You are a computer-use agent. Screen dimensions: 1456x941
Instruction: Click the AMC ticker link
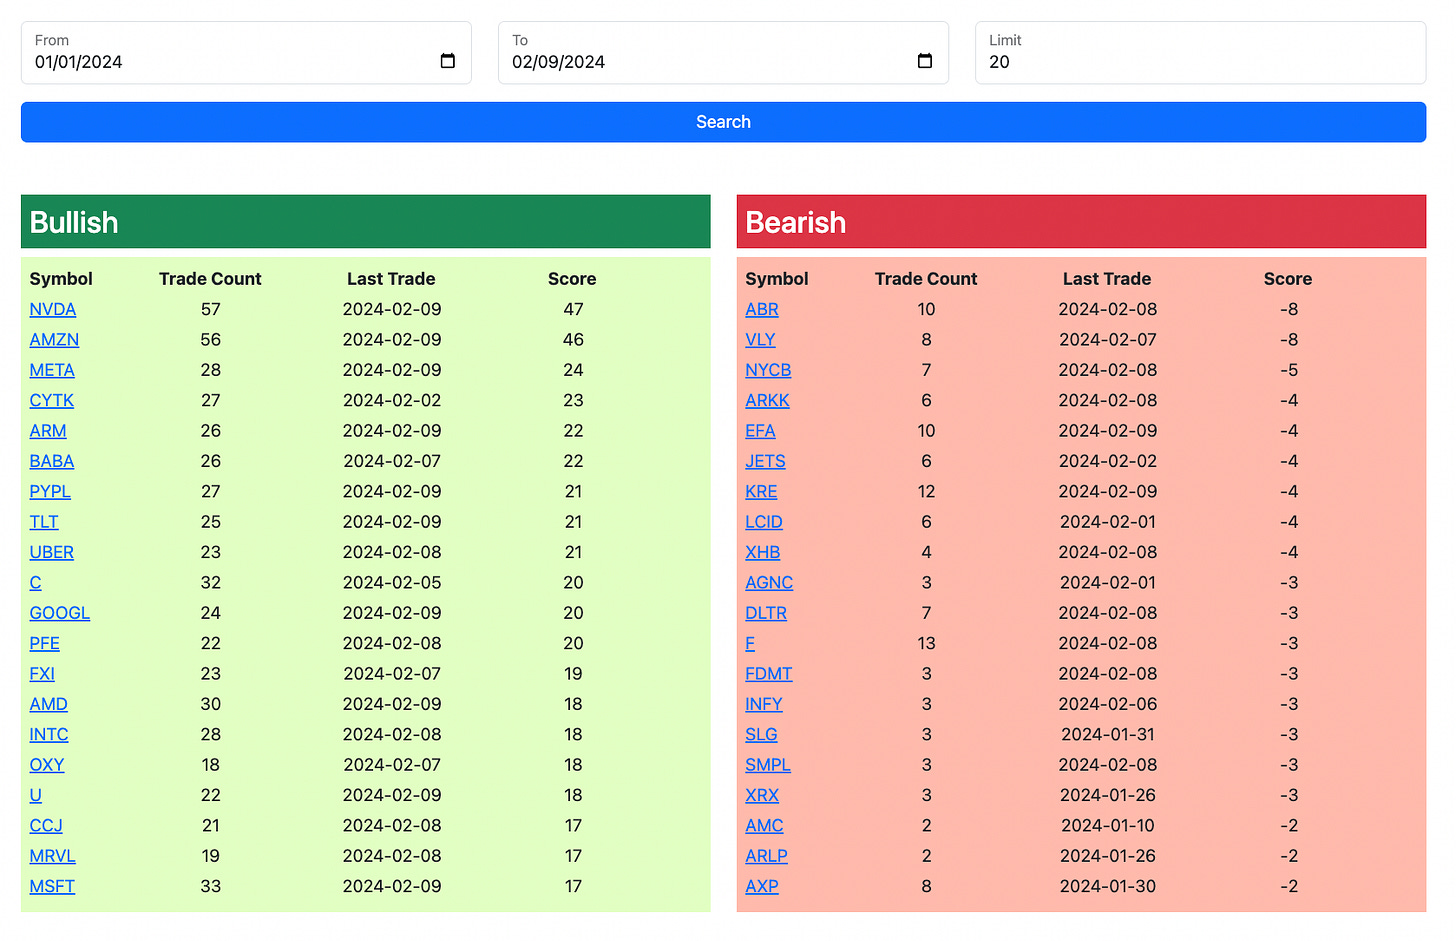(x=764, y=826)
